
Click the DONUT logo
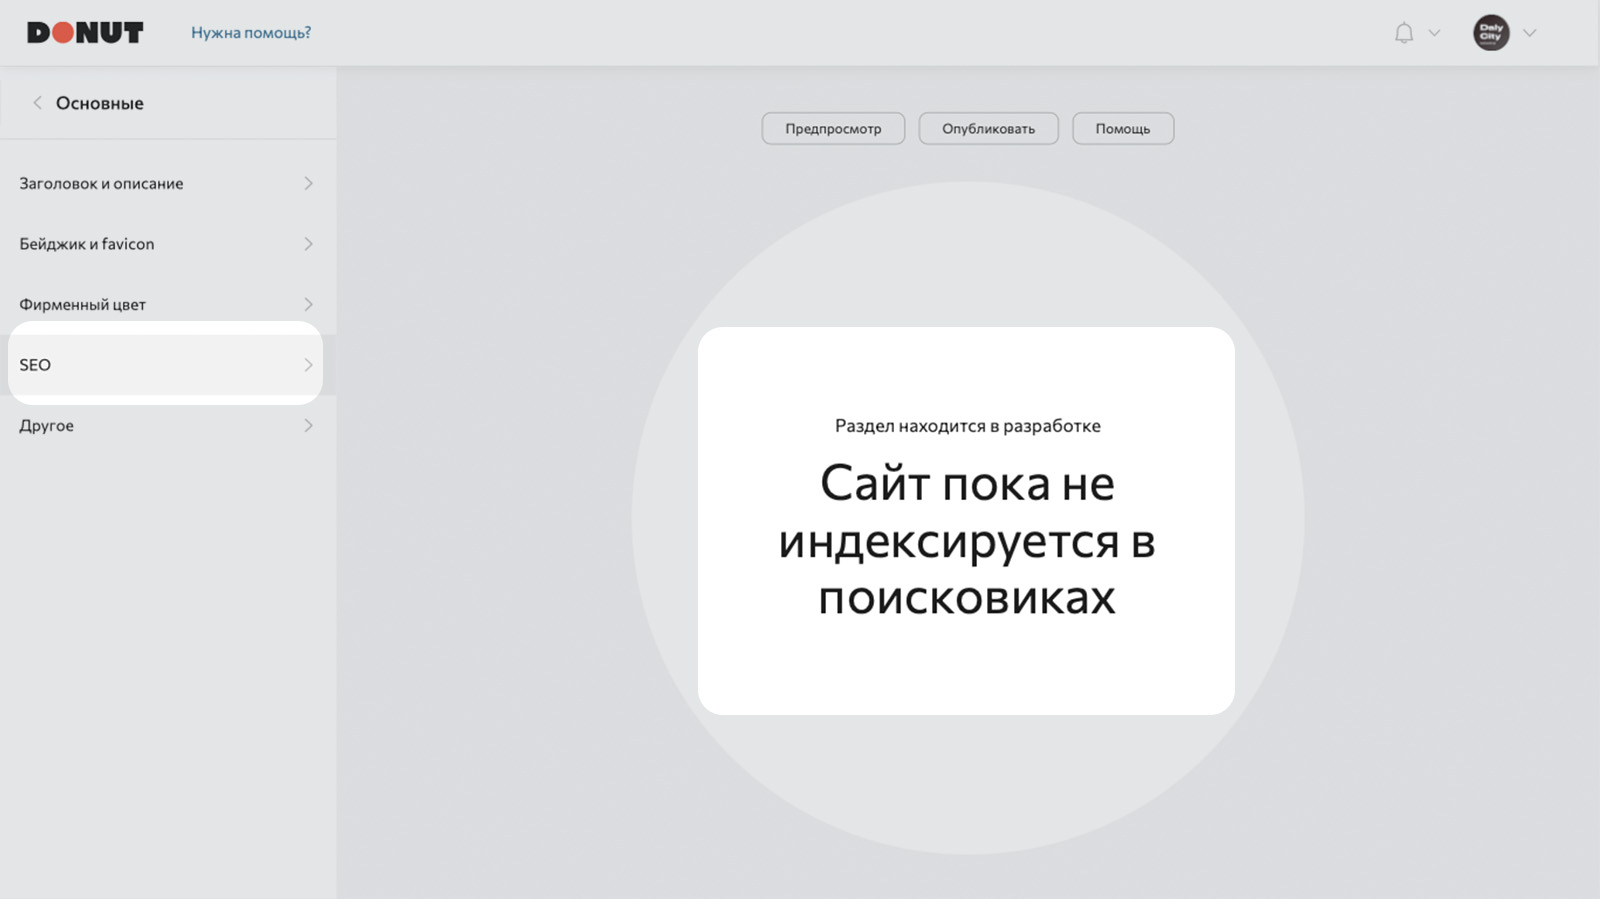tap(85, 33)
